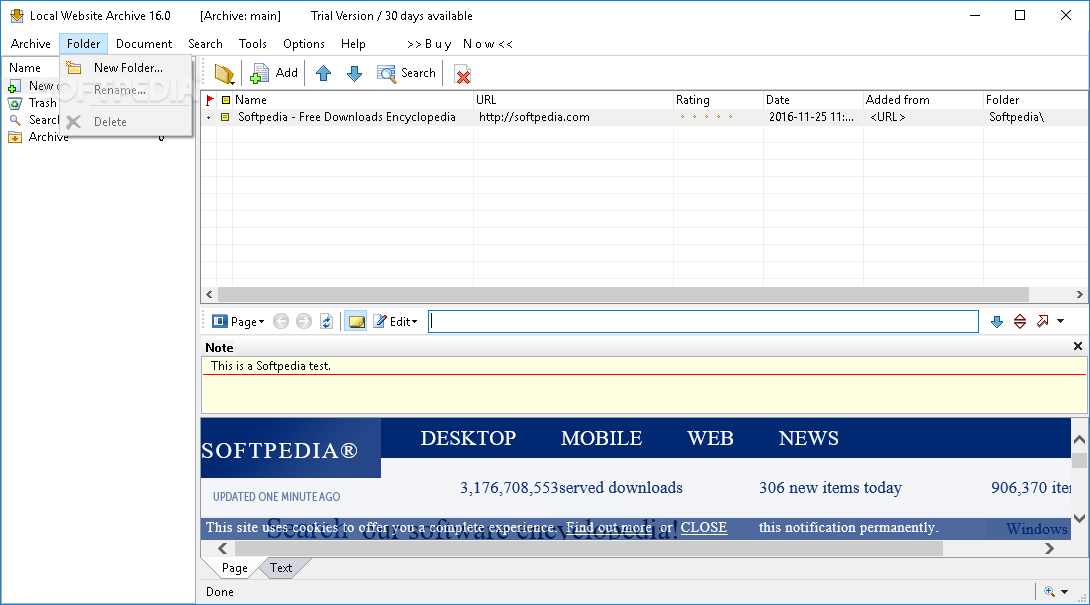Click the red flag column header icon
1090x605 pixels.
tap(209, 99)
